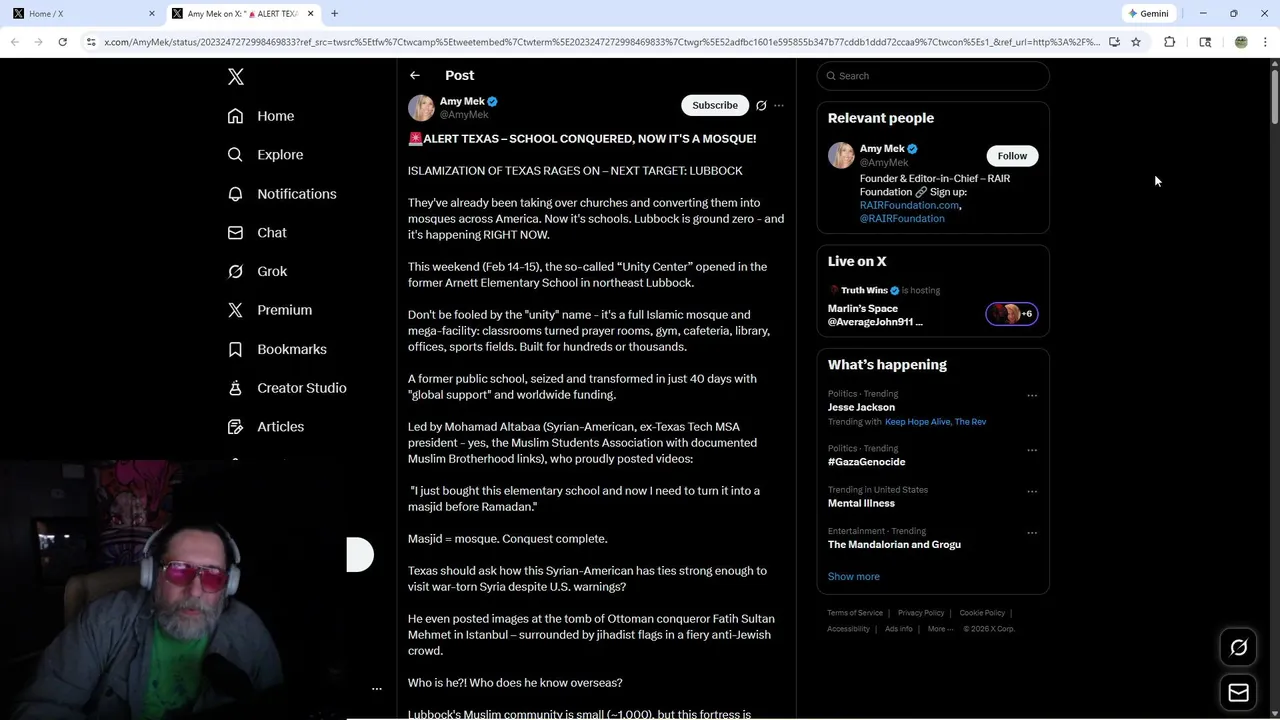Open Amy Mek avatar in Relevant people
Screen dimensions: 1280x720
[x=841, y=155]
